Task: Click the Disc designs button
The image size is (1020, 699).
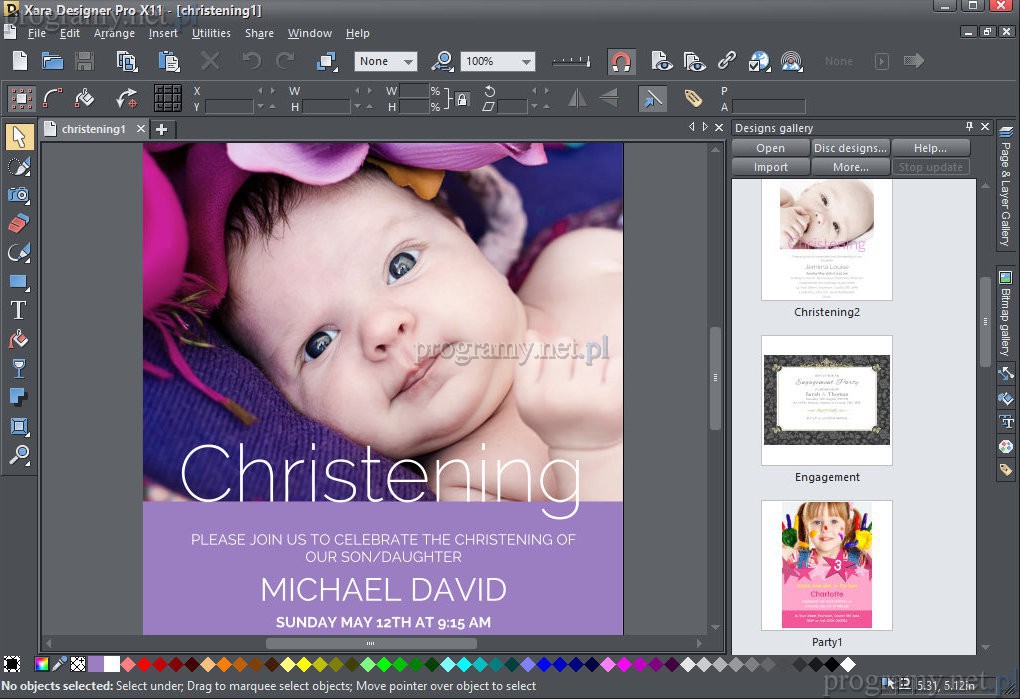Action: click(x=850, y=148)
